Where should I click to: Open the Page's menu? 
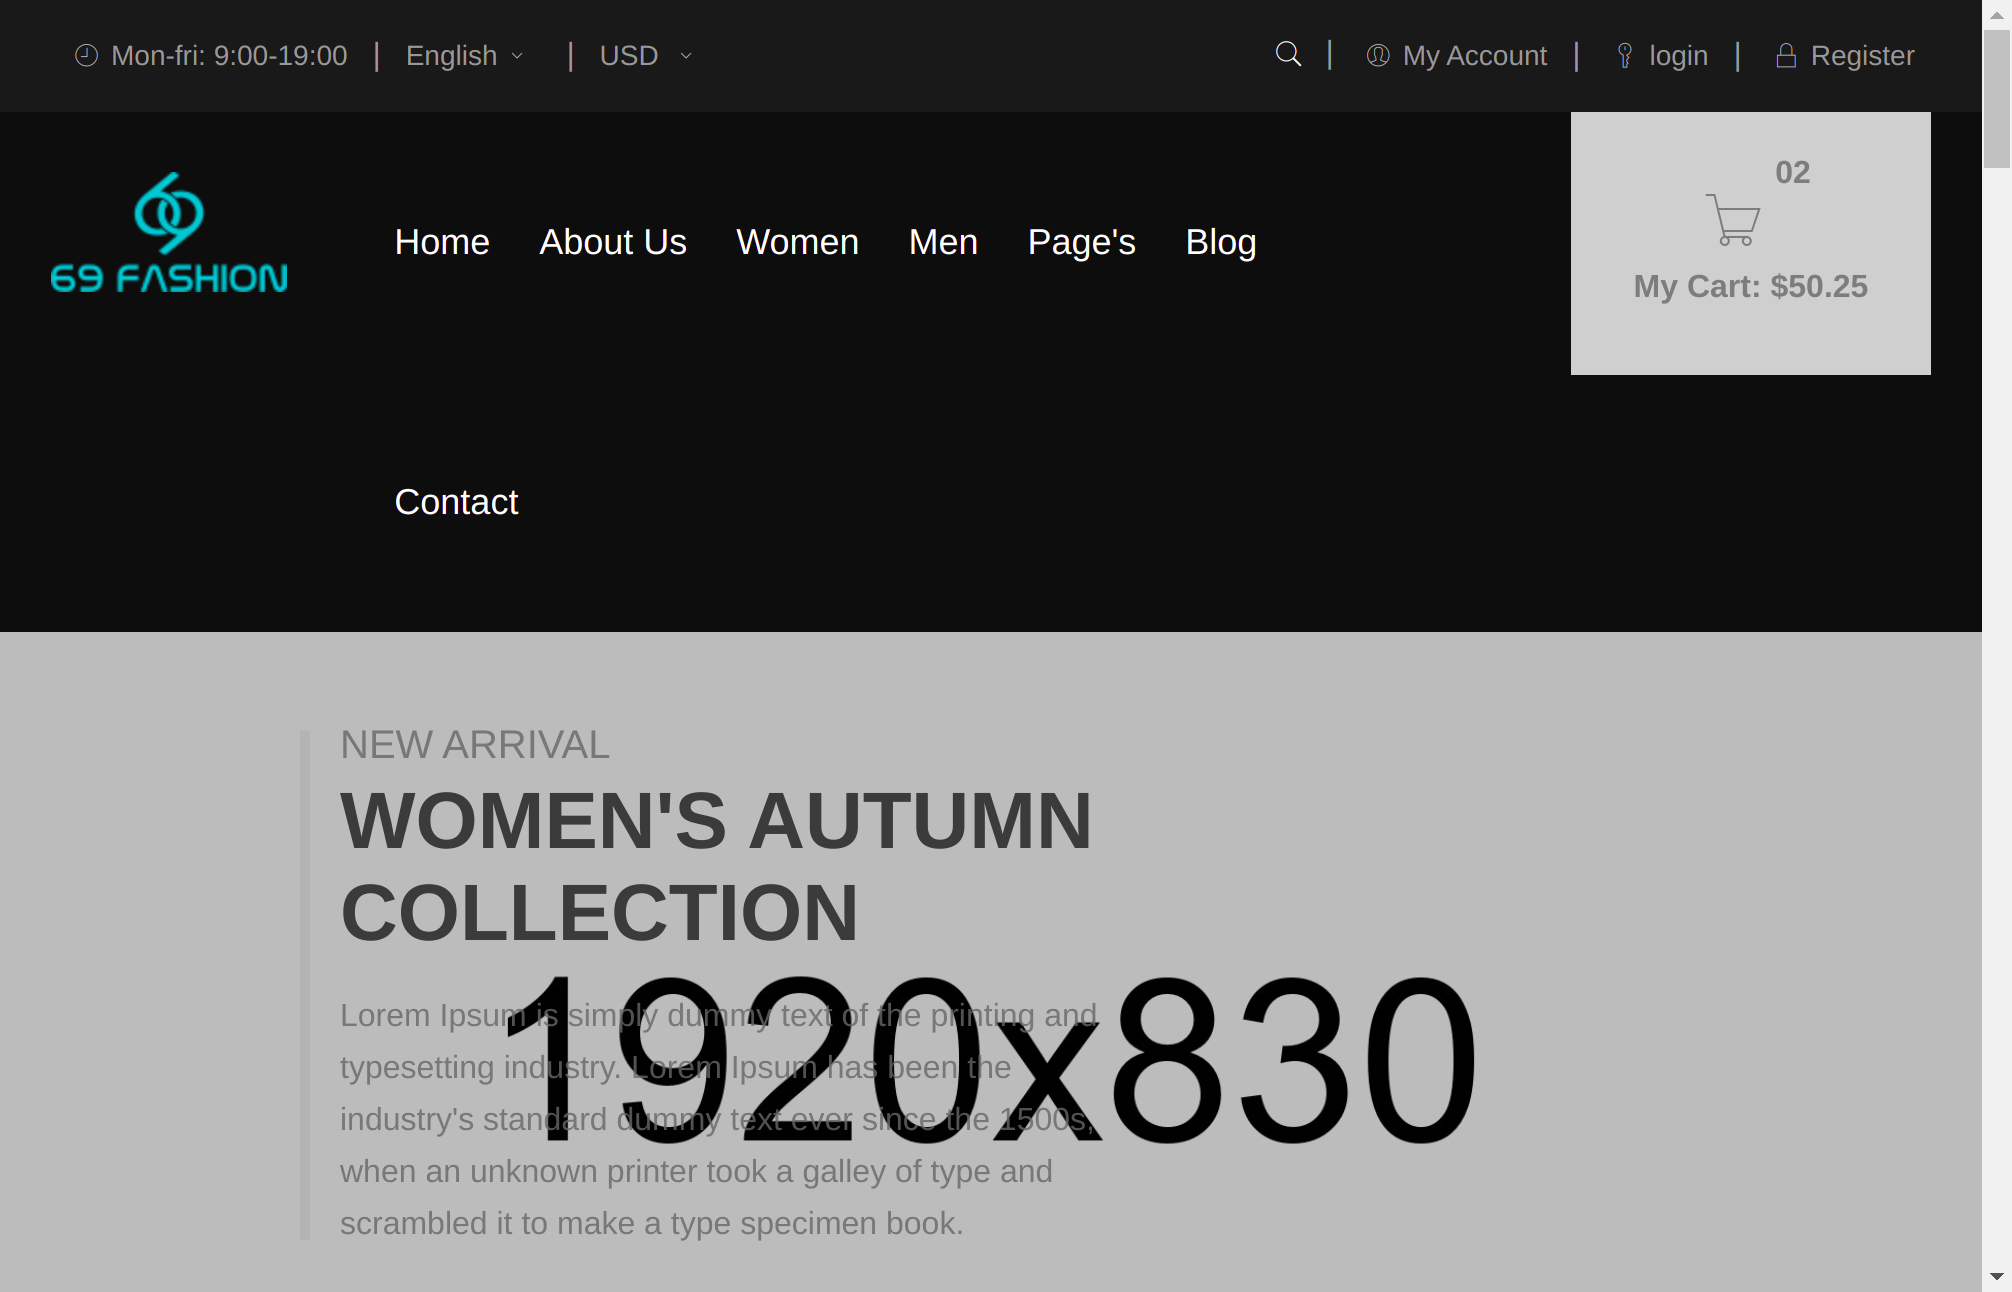[x=1081, y=242]
